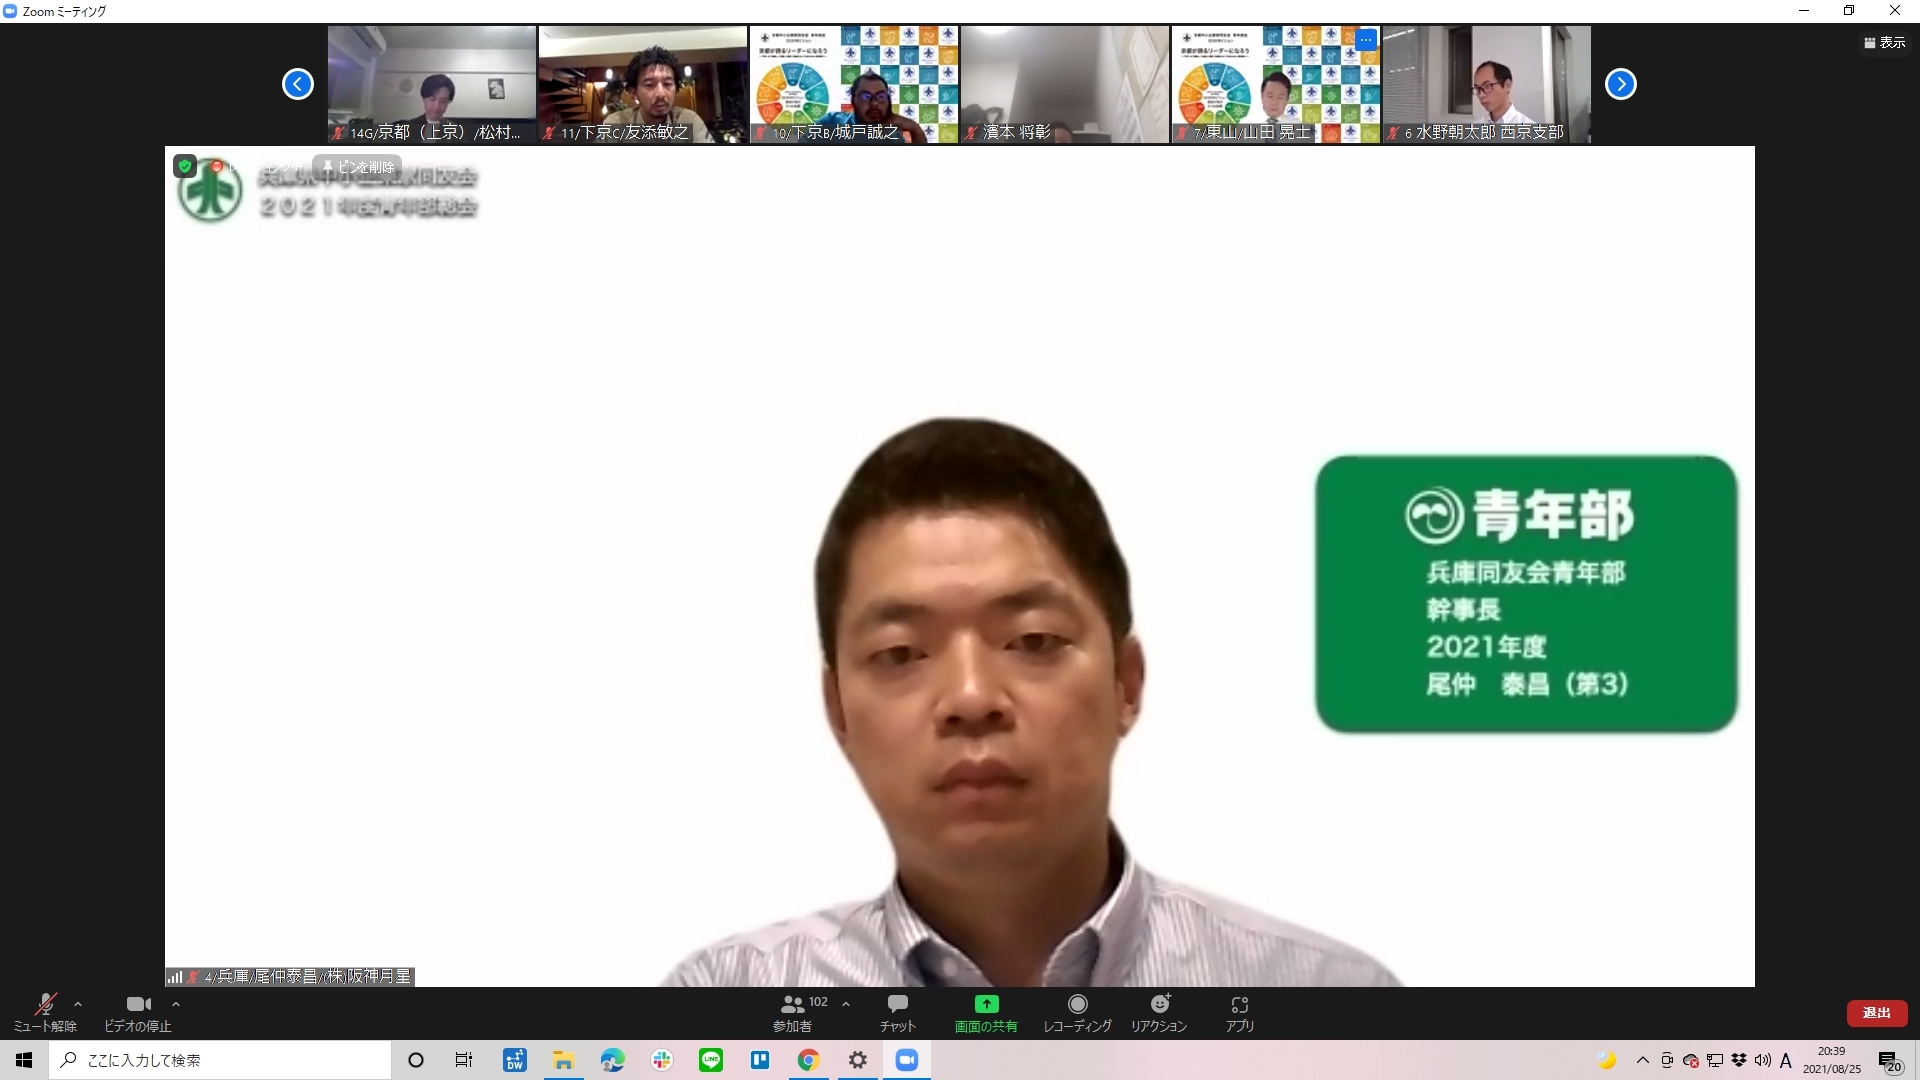This screenshot has height=1080, width=1920.
Task: Expand participants options arrow next to 102
Action: (x=846, y=1004)
